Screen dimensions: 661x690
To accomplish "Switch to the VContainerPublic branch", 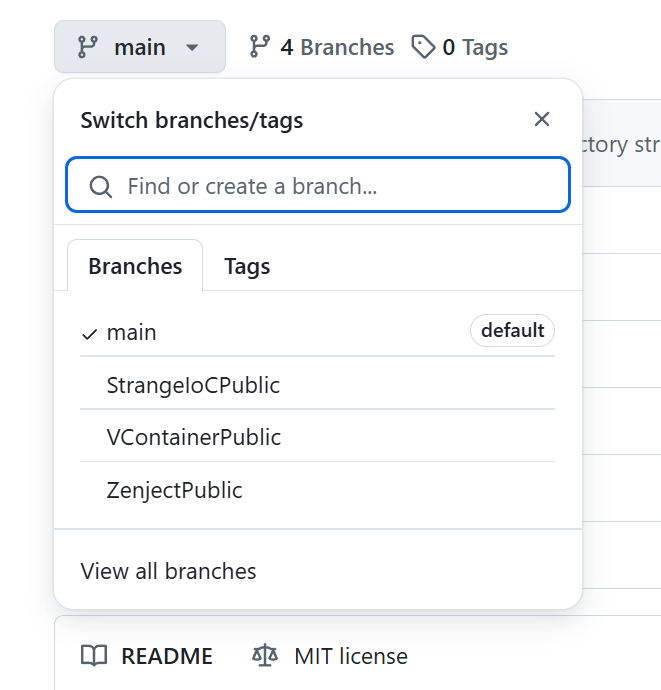I will tap(317, 437).
